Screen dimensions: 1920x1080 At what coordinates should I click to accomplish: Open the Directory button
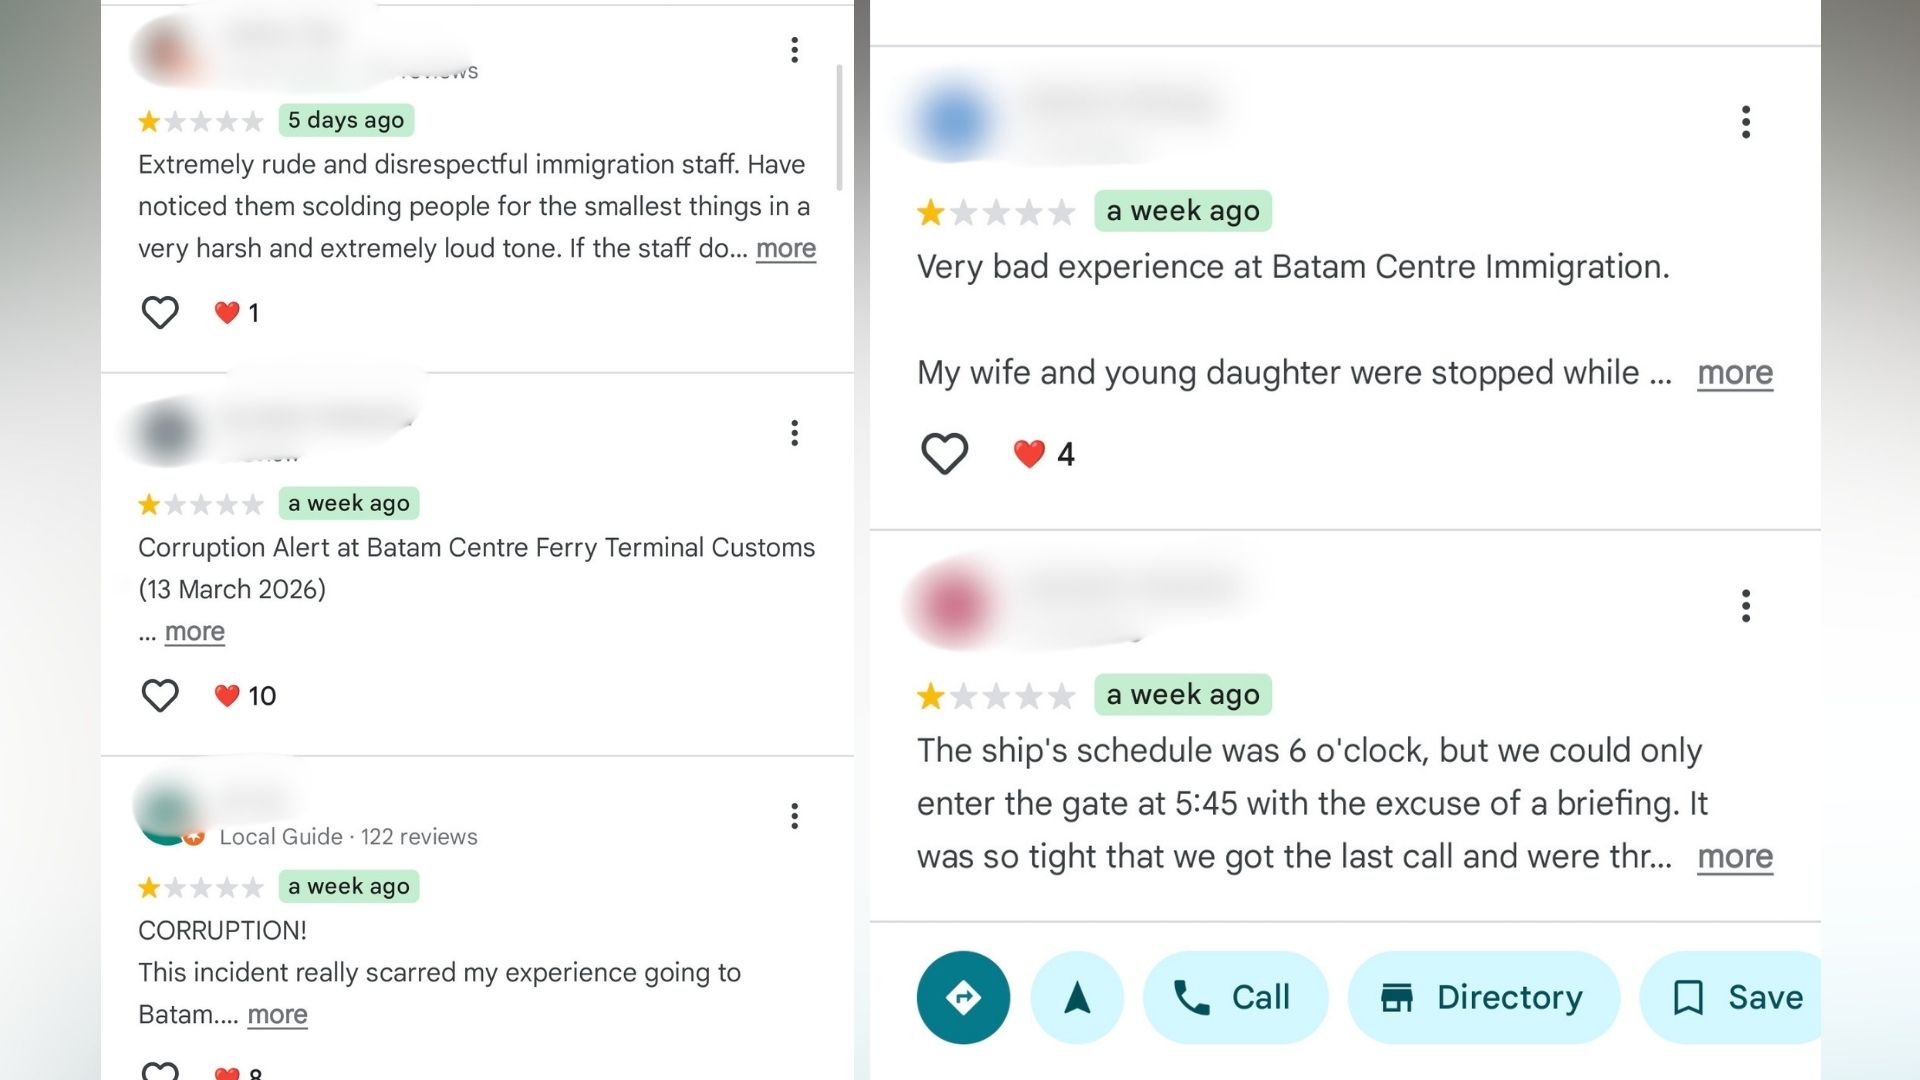1483,997
